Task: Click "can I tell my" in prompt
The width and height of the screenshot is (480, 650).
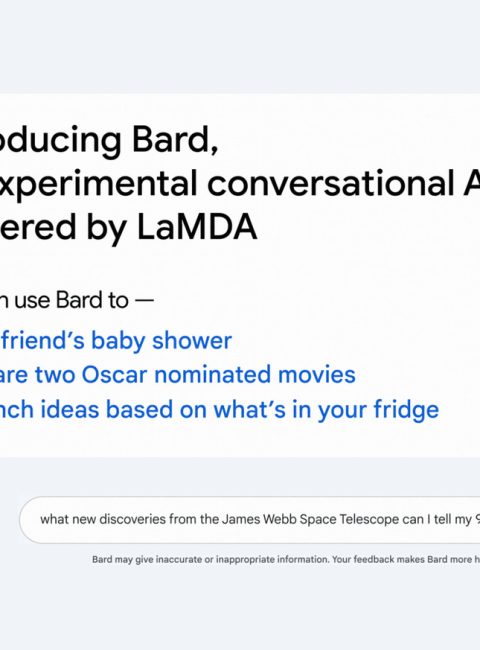Action: click(437, 519)
